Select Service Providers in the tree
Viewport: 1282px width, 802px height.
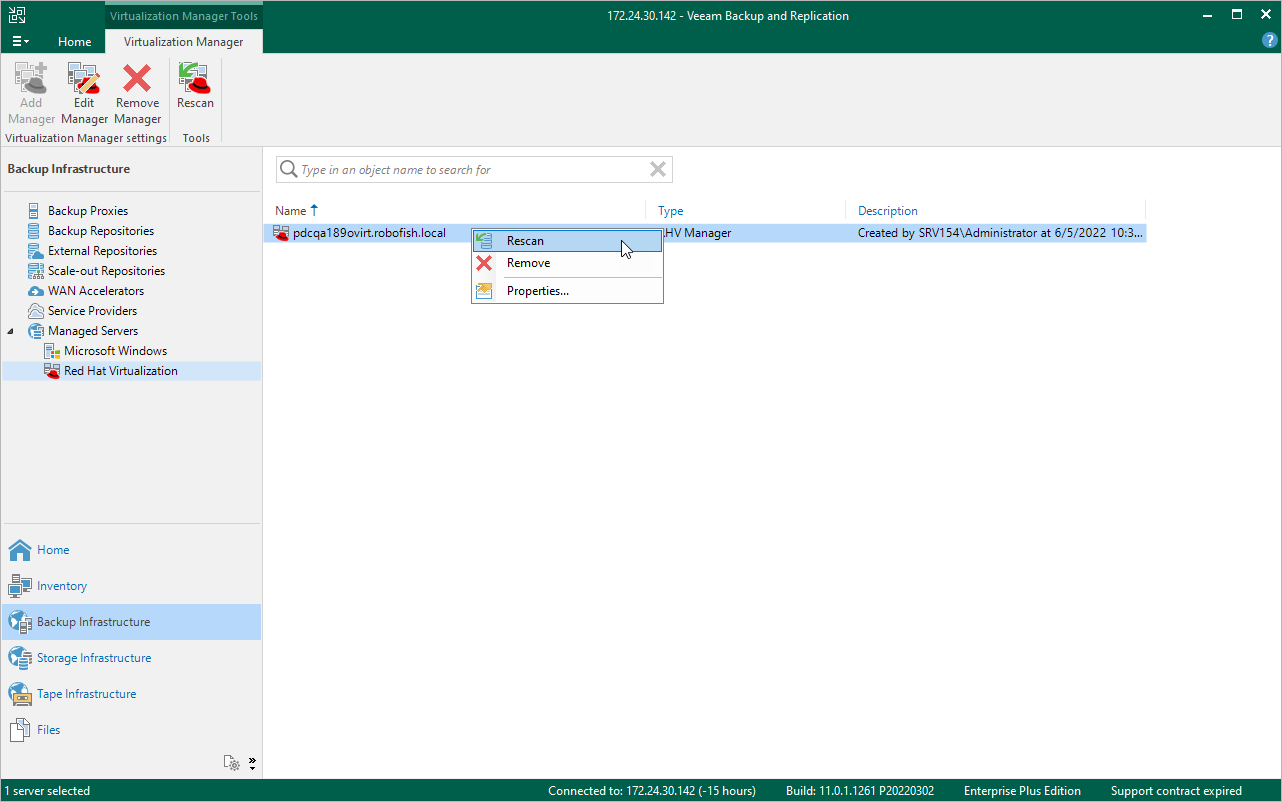(92, 311)
